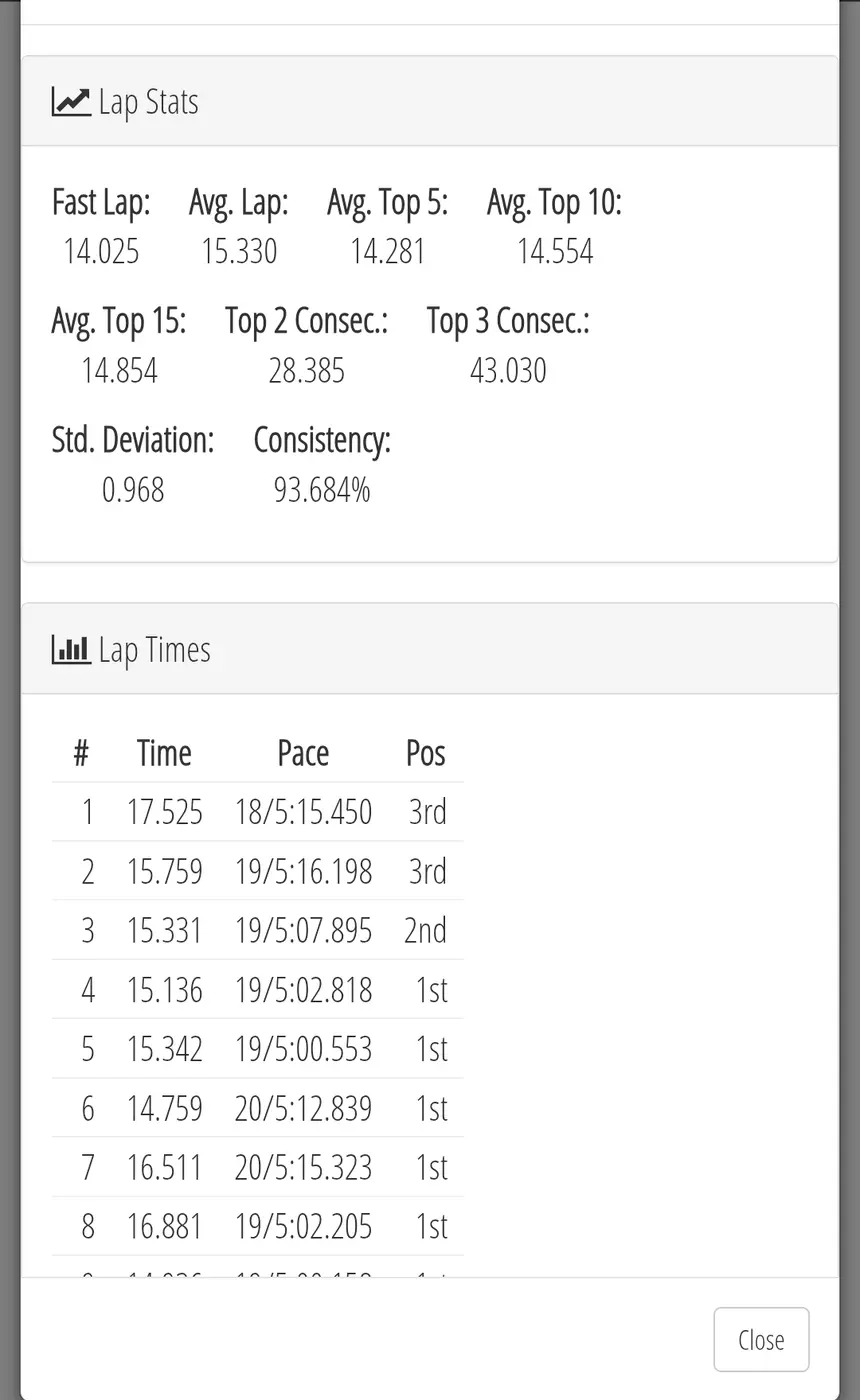The width and height of the screenshot is (860, 1400).
Task: Click the Avg. Top 10 label
Action: point(554,202)
